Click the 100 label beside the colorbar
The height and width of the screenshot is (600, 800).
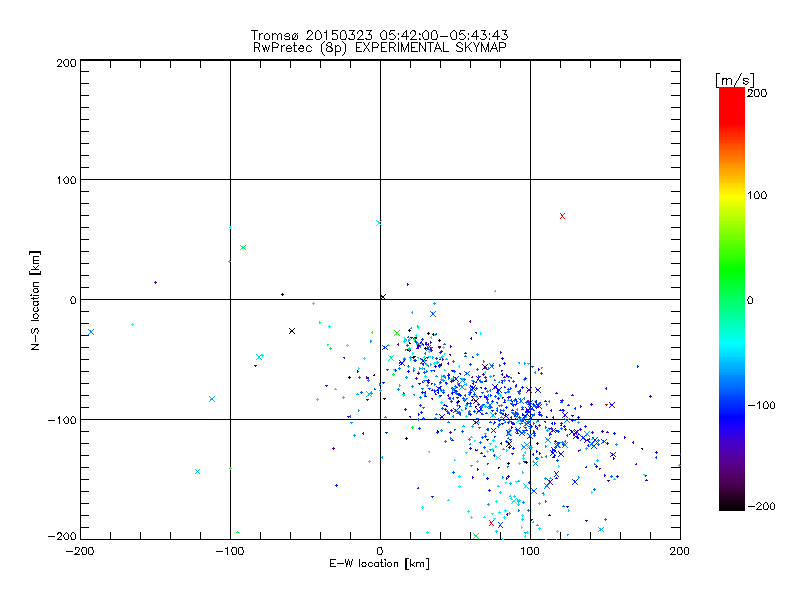[x=757, y=195]
